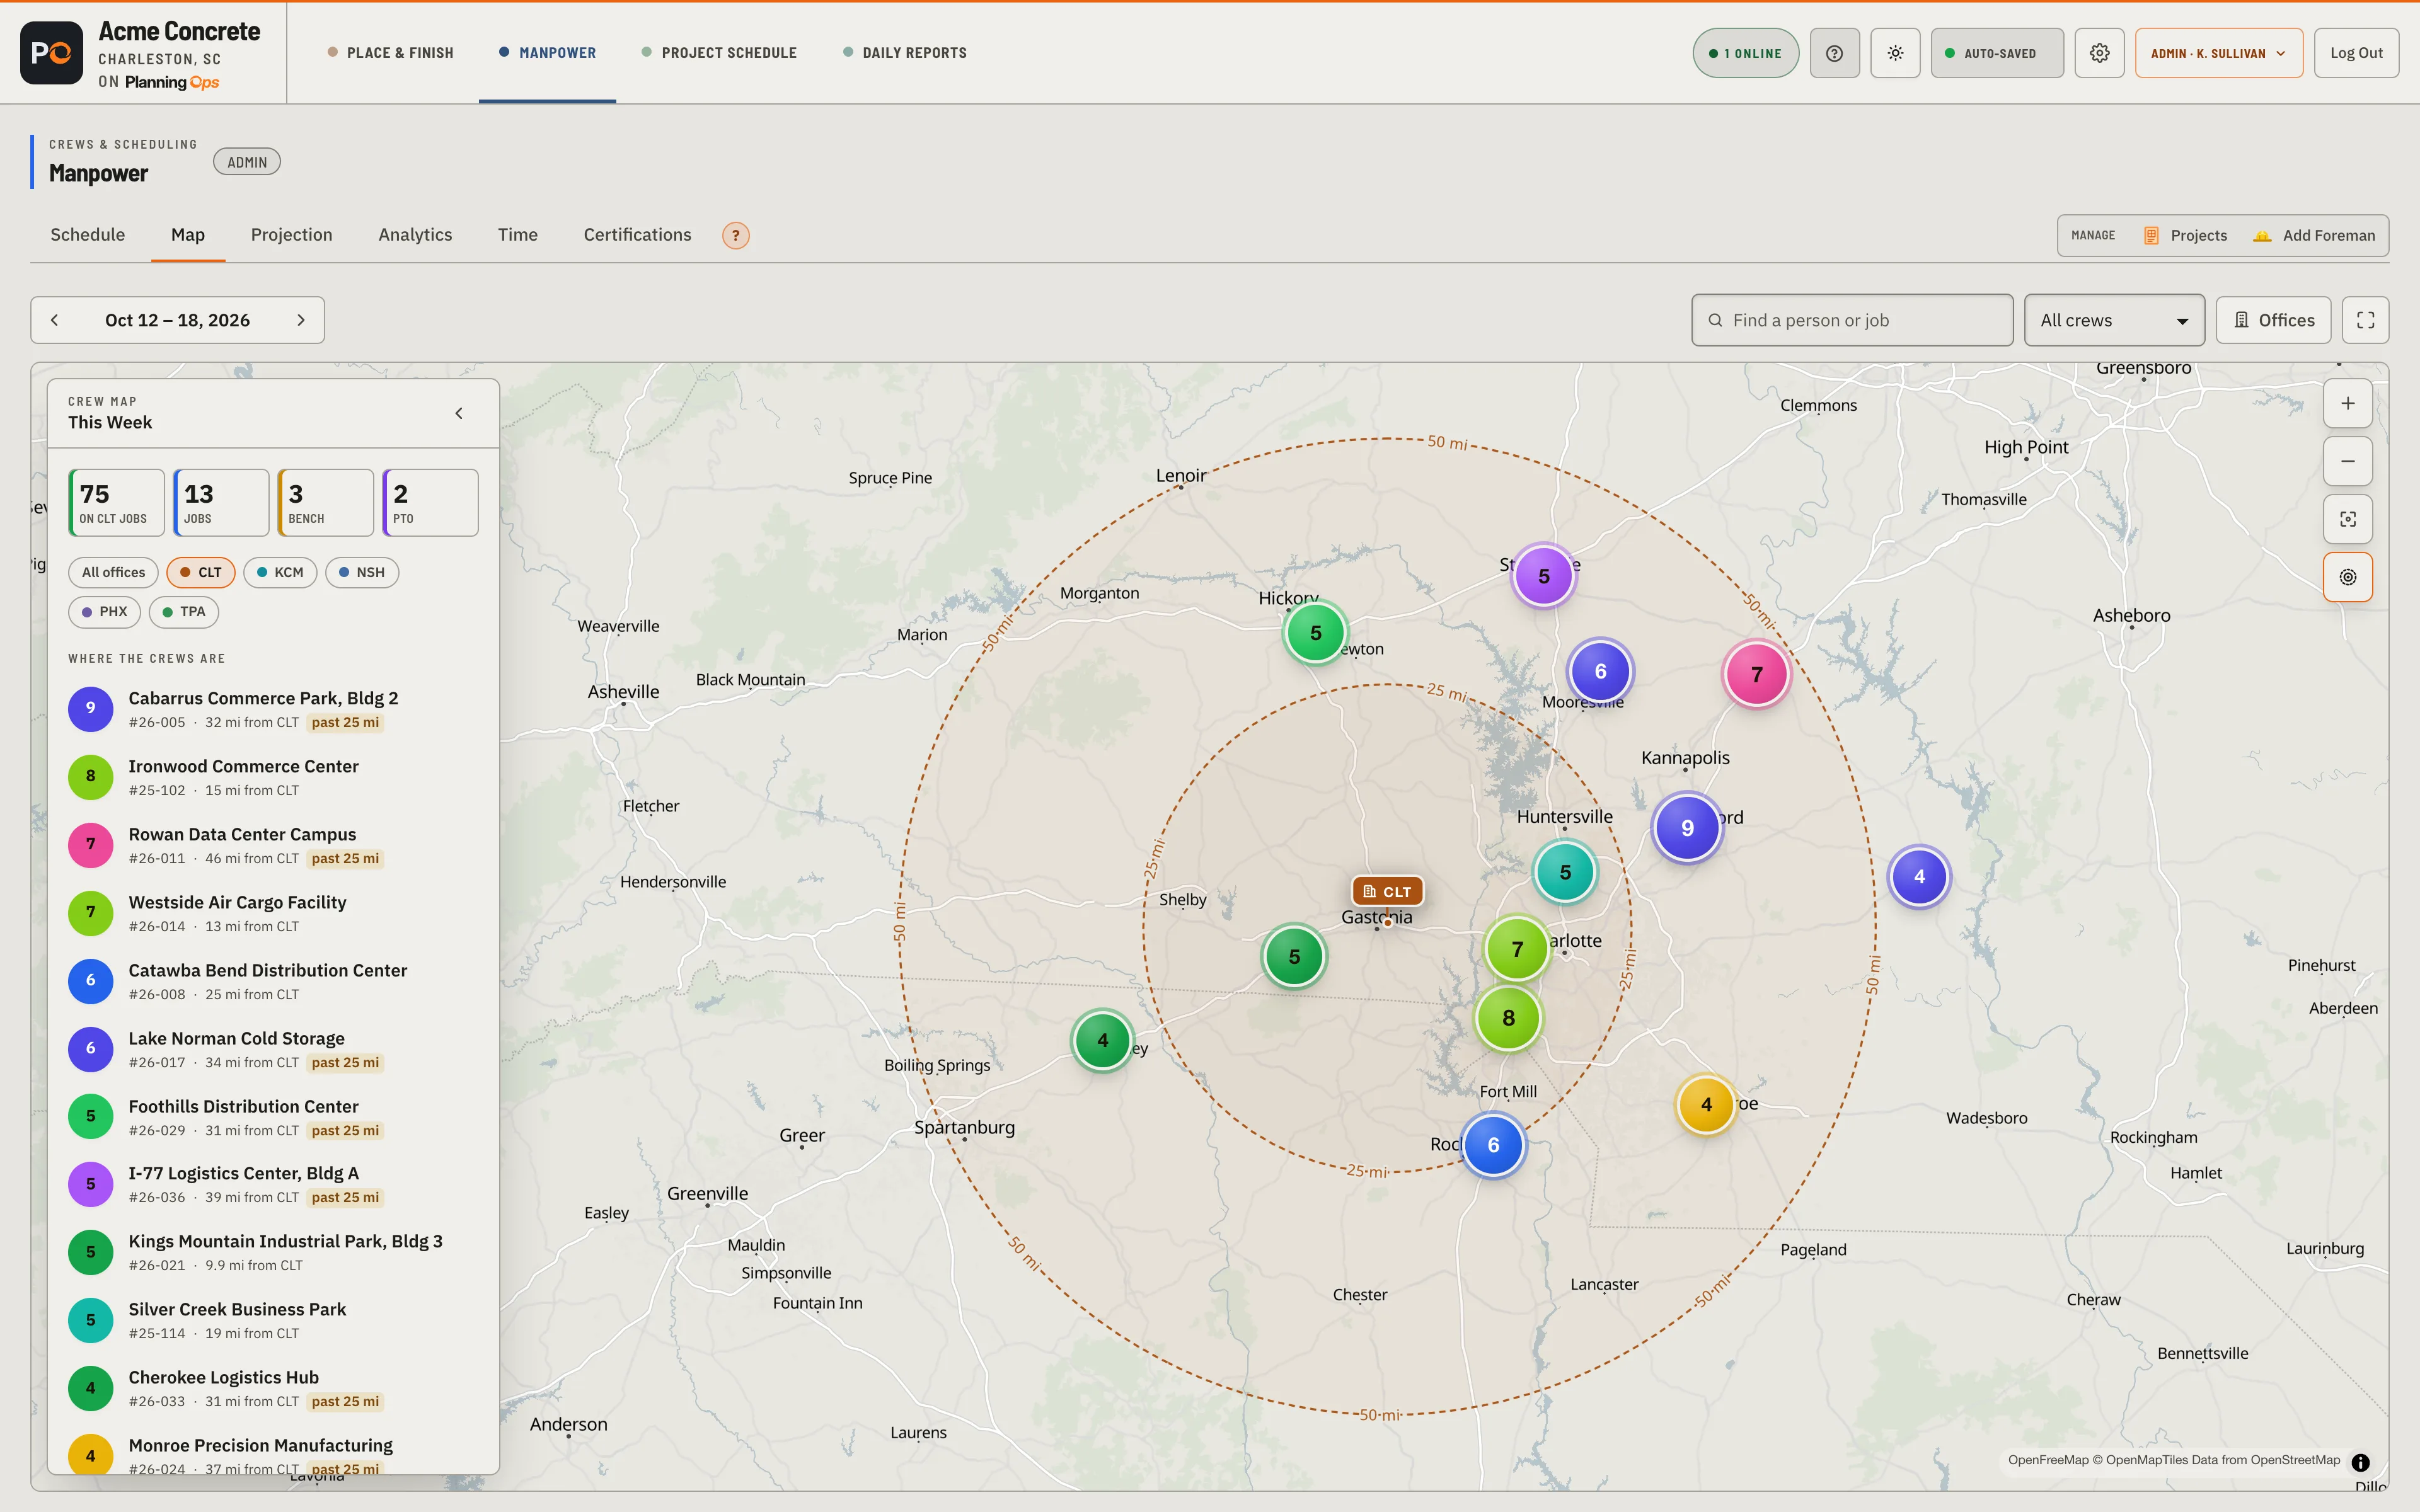The image size is (2420, 1512).
Task: Toggle the radius rings target icon
Action: click(2348, 577)
